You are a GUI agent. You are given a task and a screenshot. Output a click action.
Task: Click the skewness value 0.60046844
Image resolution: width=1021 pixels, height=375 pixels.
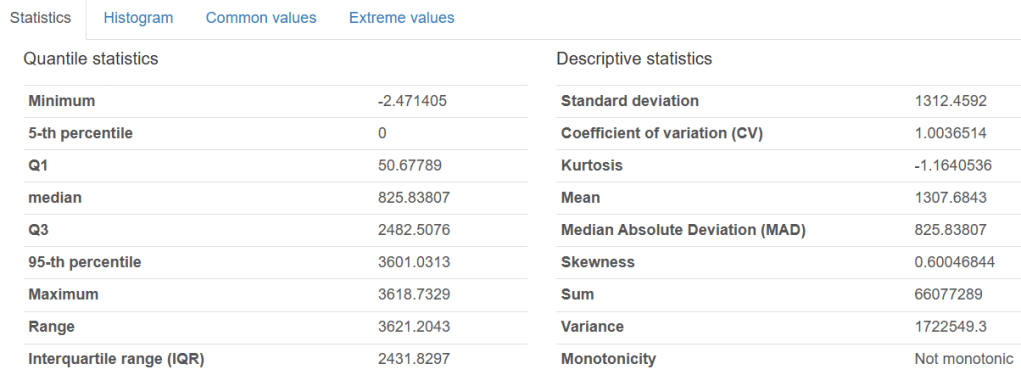[x=955, y=262]
